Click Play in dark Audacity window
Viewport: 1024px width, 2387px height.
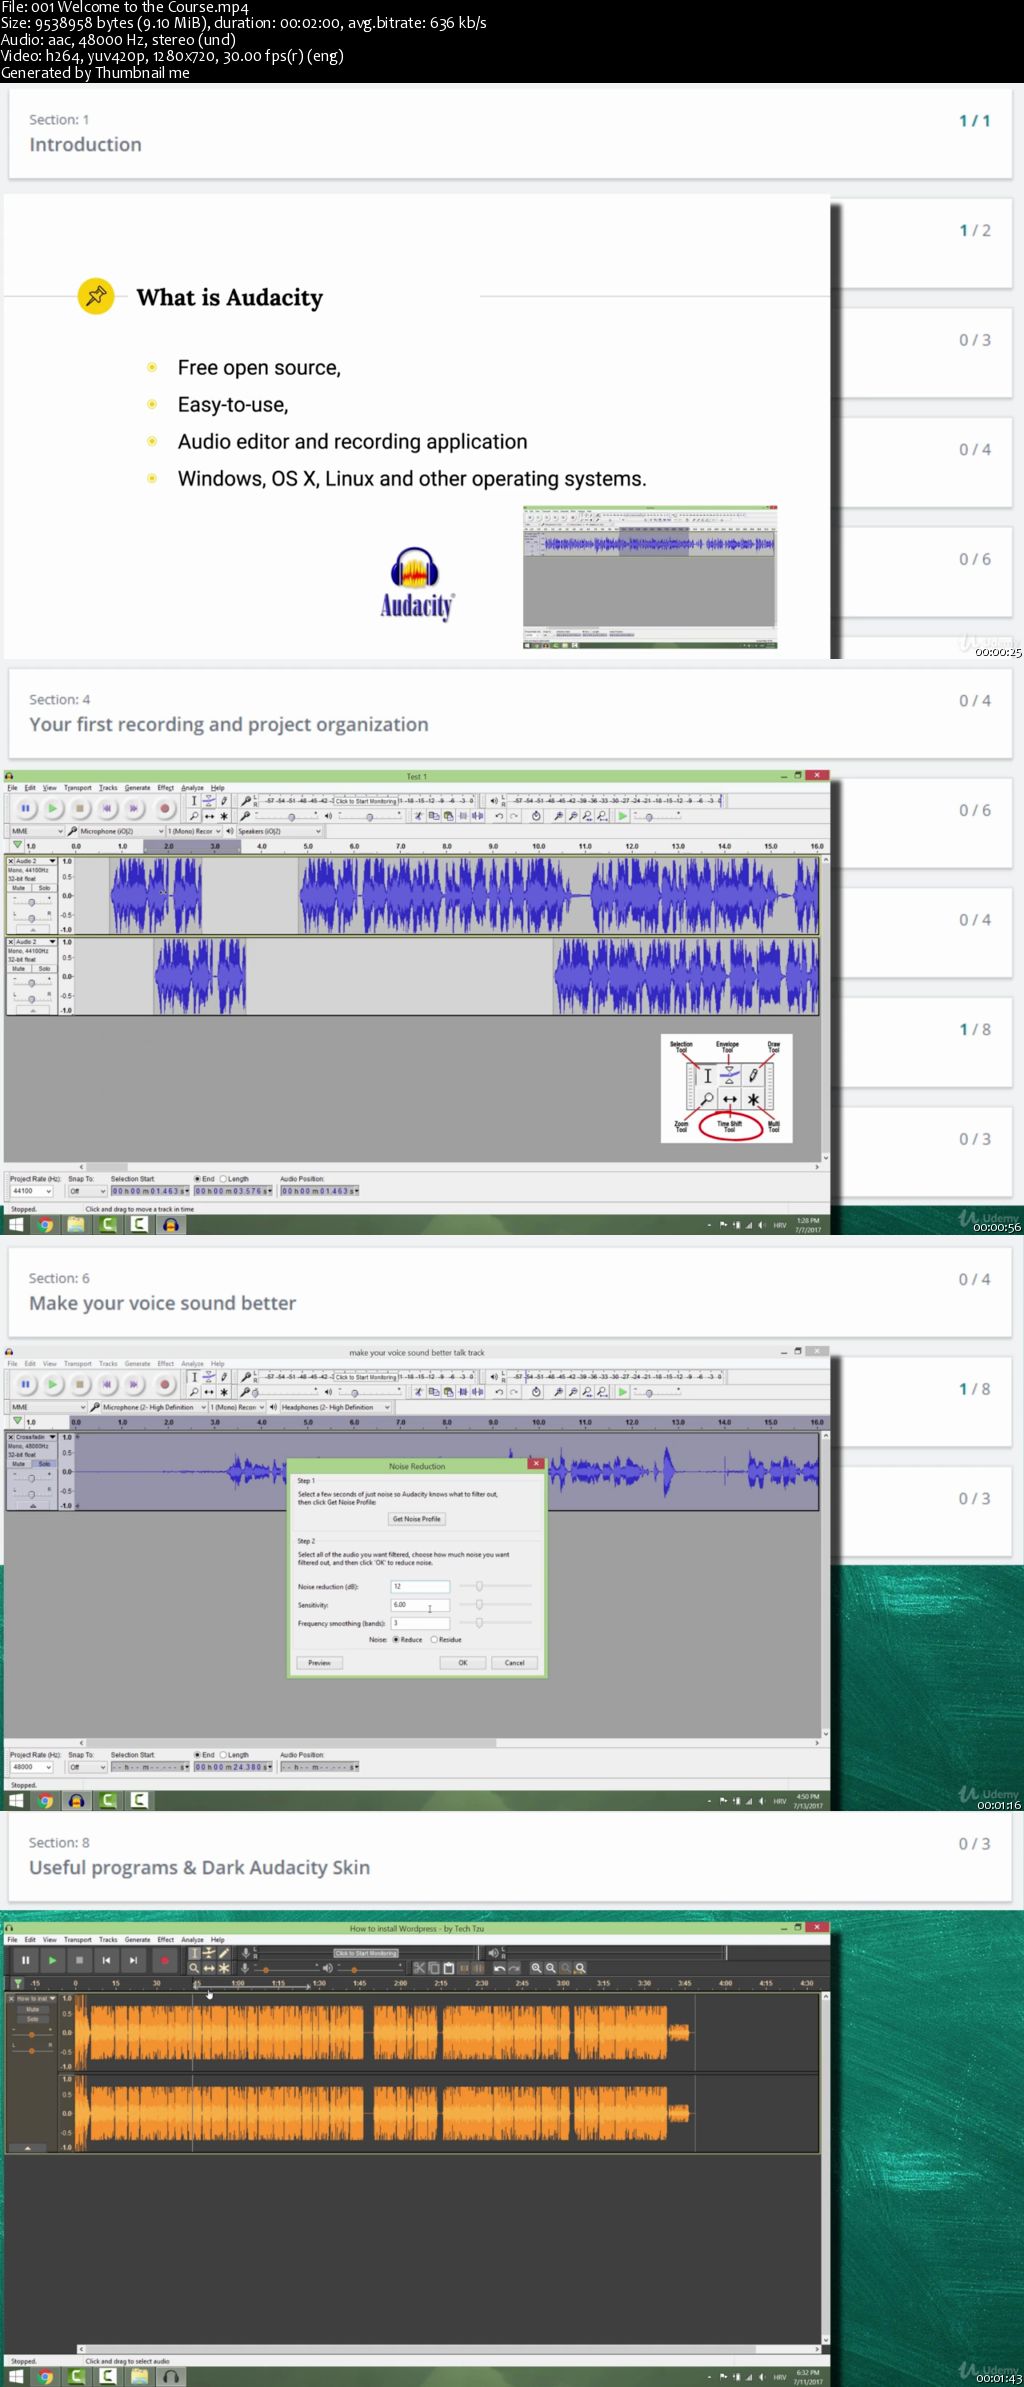coord(53,1960)
